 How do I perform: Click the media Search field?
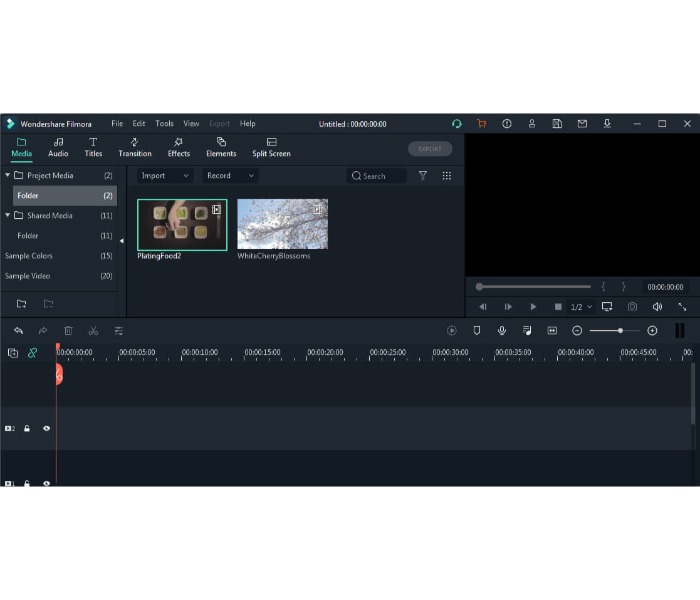tap(377, 176)
